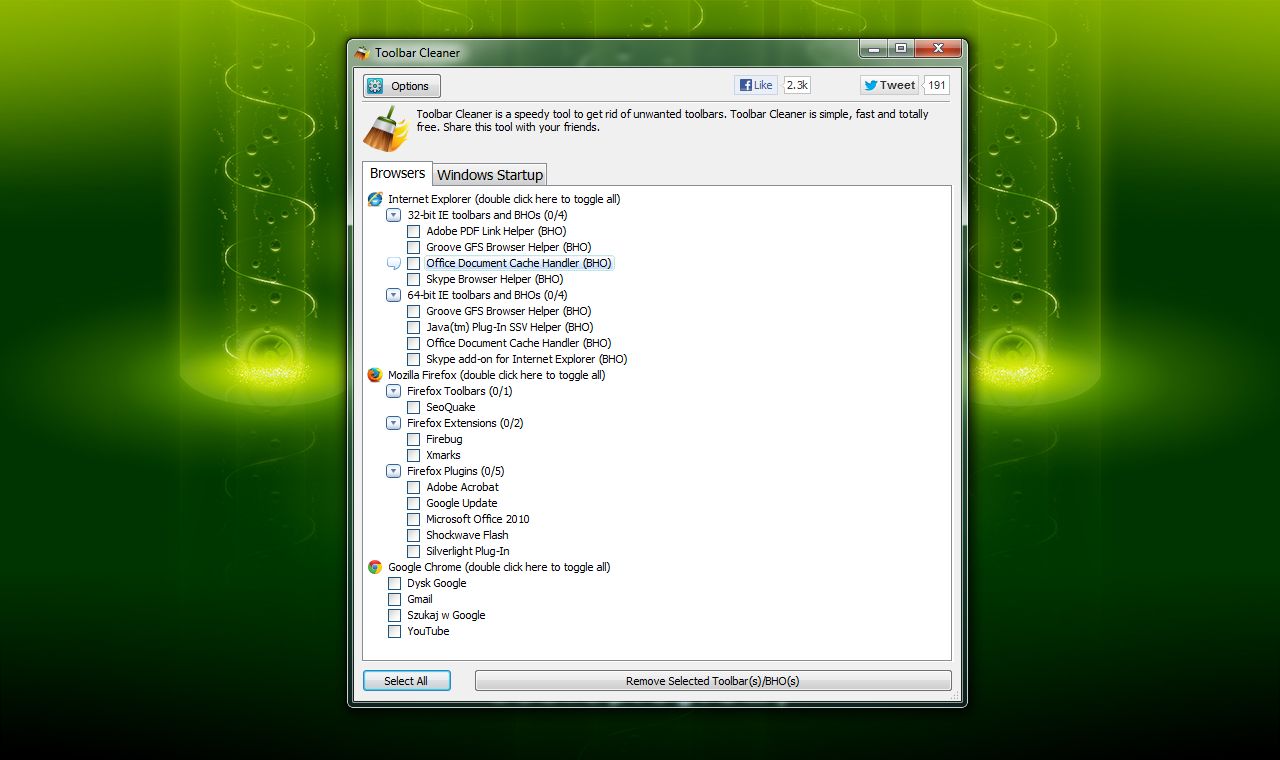Click the Toolbar Cleaner title bar icon
The image size is (1280, 760).
tap(362, 53)
